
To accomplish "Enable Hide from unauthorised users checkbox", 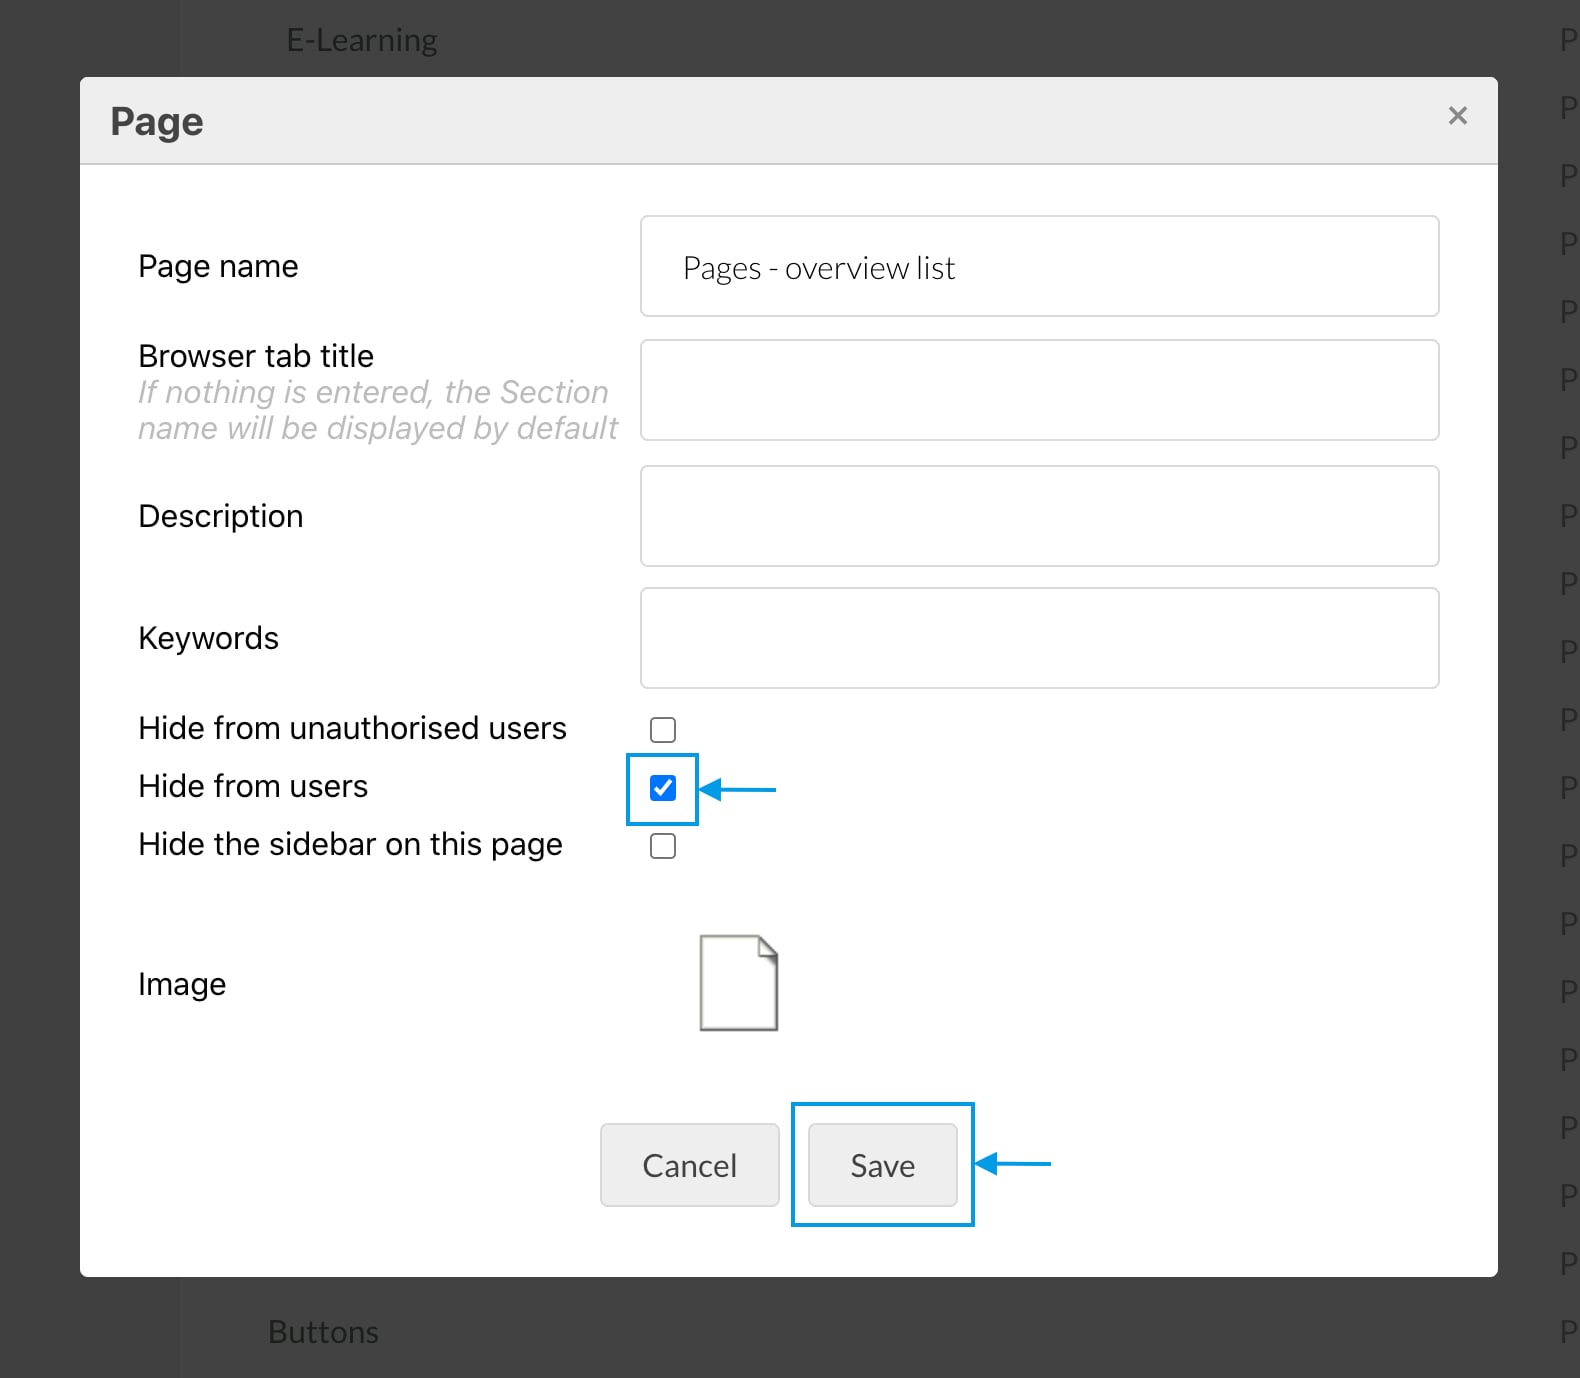I will (663, 730).
